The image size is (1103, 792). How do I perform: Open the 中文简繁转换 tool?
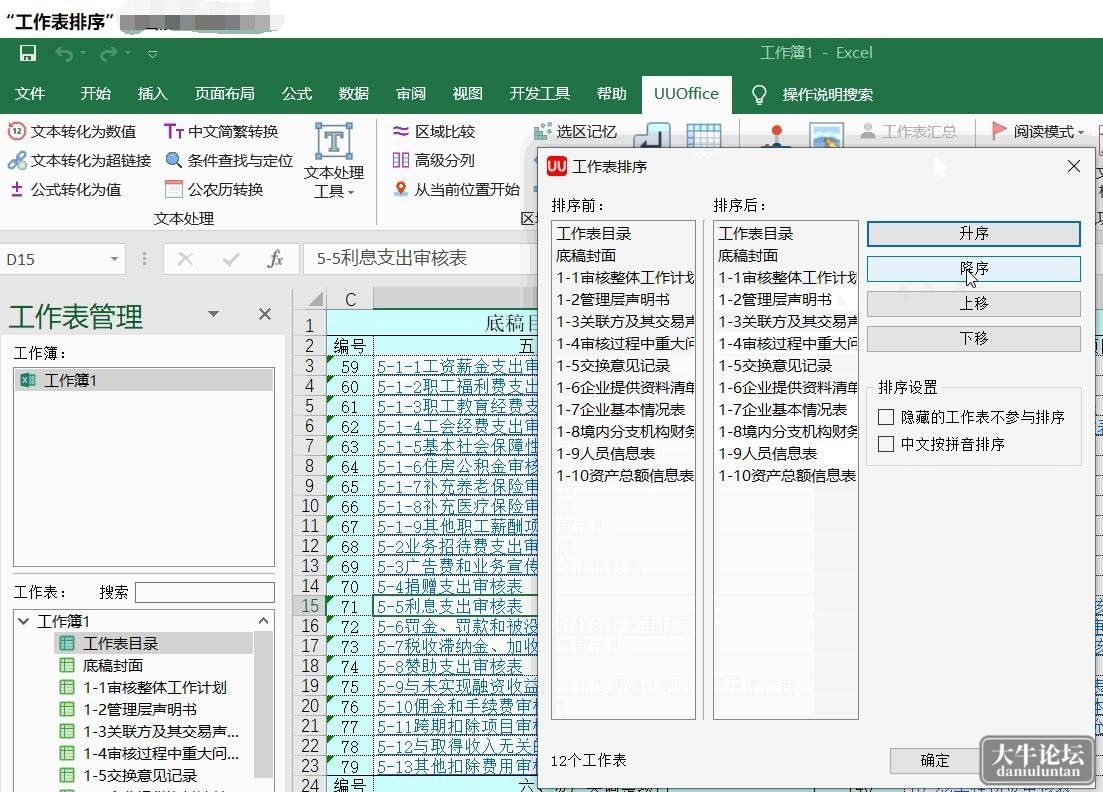pyautogui.click(x=221, y=132)
